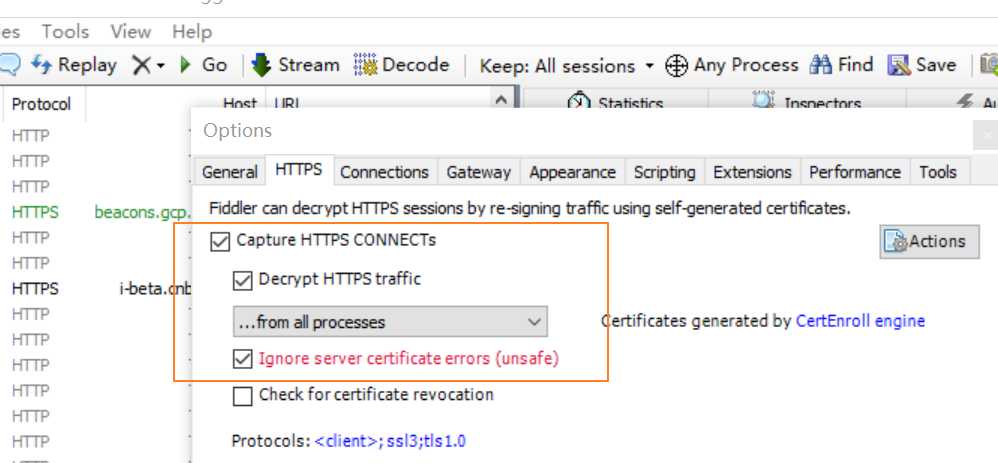This screenshot has width=998, height=463.
Task: Enable Check for certificate revocation
Action: point(242,395)
